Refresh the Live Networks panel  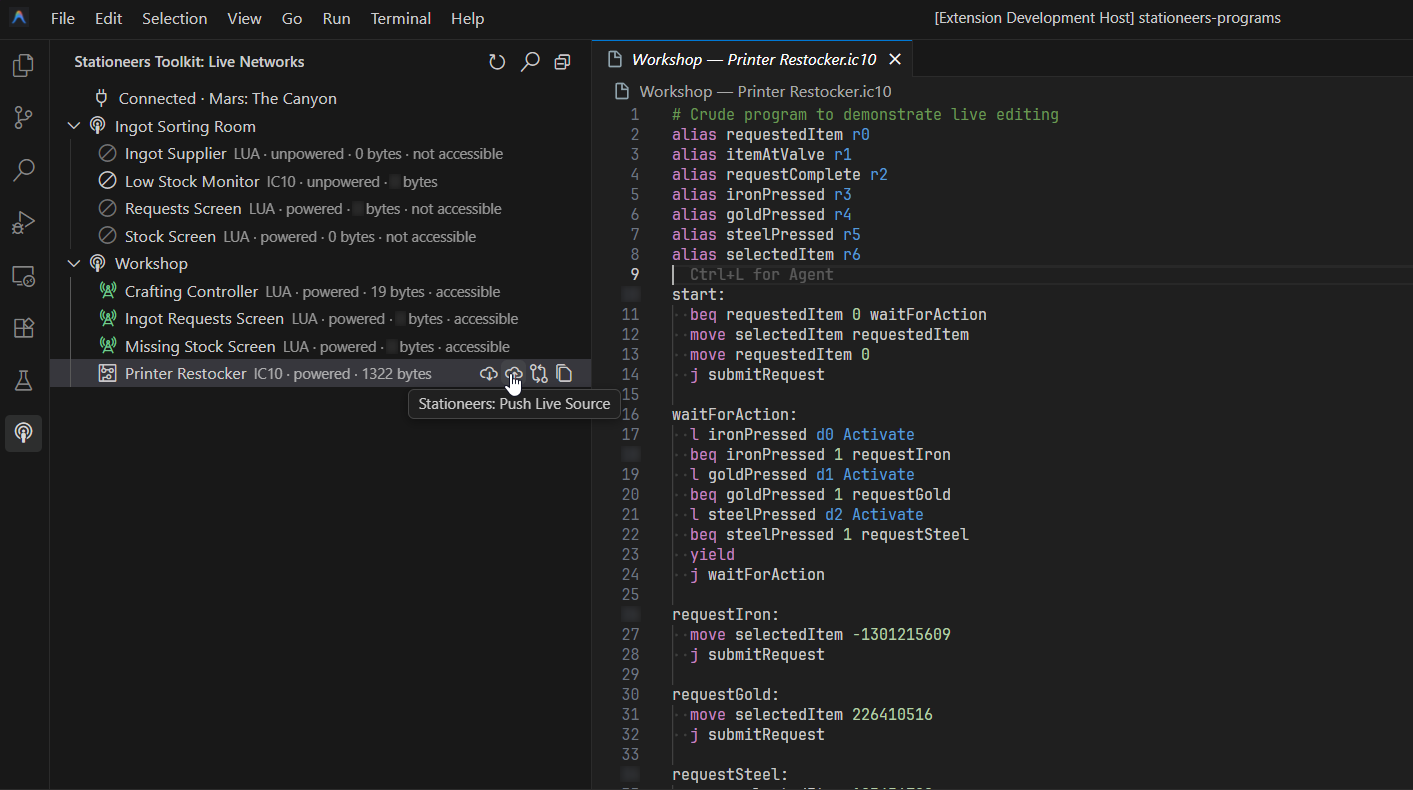[x=497, y=62]
